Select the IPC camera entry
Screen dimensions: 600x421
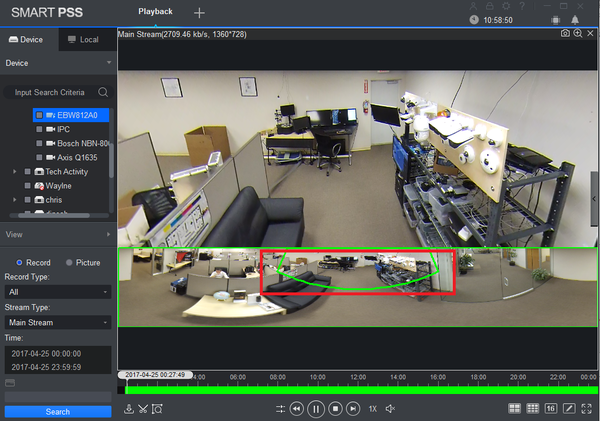pos(64,129)
